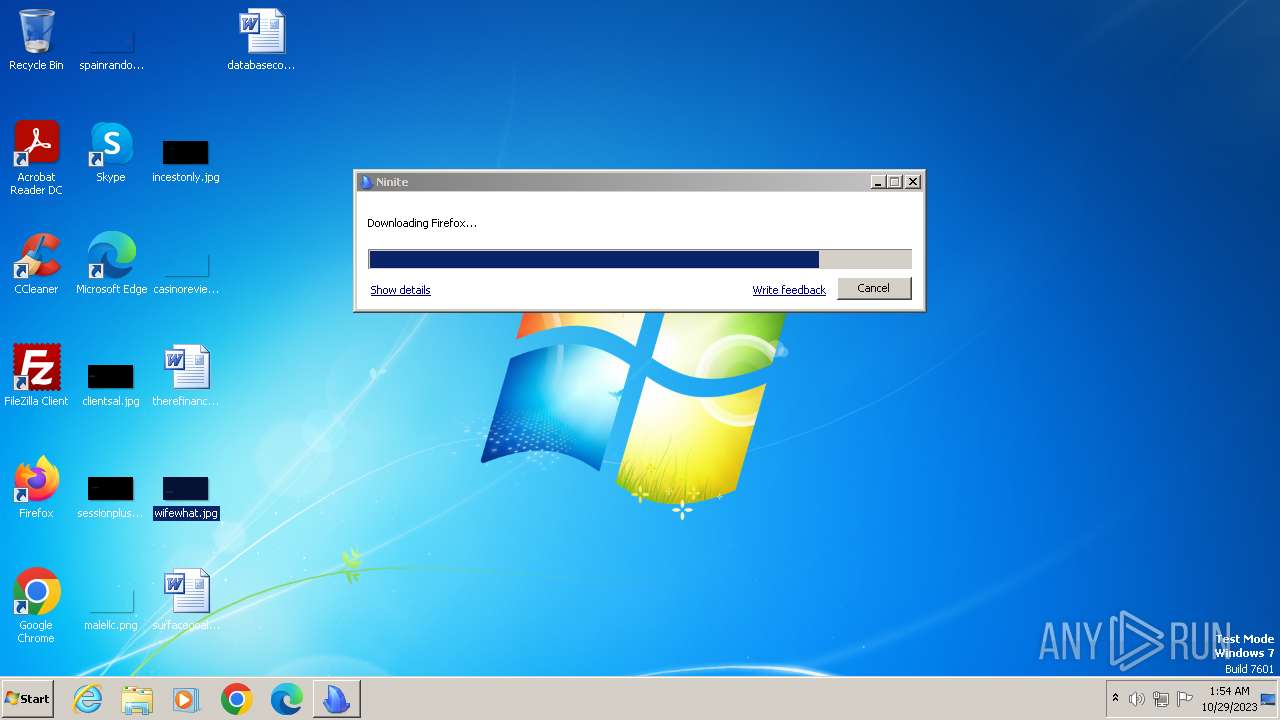1280x720 pixels.
Task: Switch to Ninite taskbar button
Action: coord(336,699)
